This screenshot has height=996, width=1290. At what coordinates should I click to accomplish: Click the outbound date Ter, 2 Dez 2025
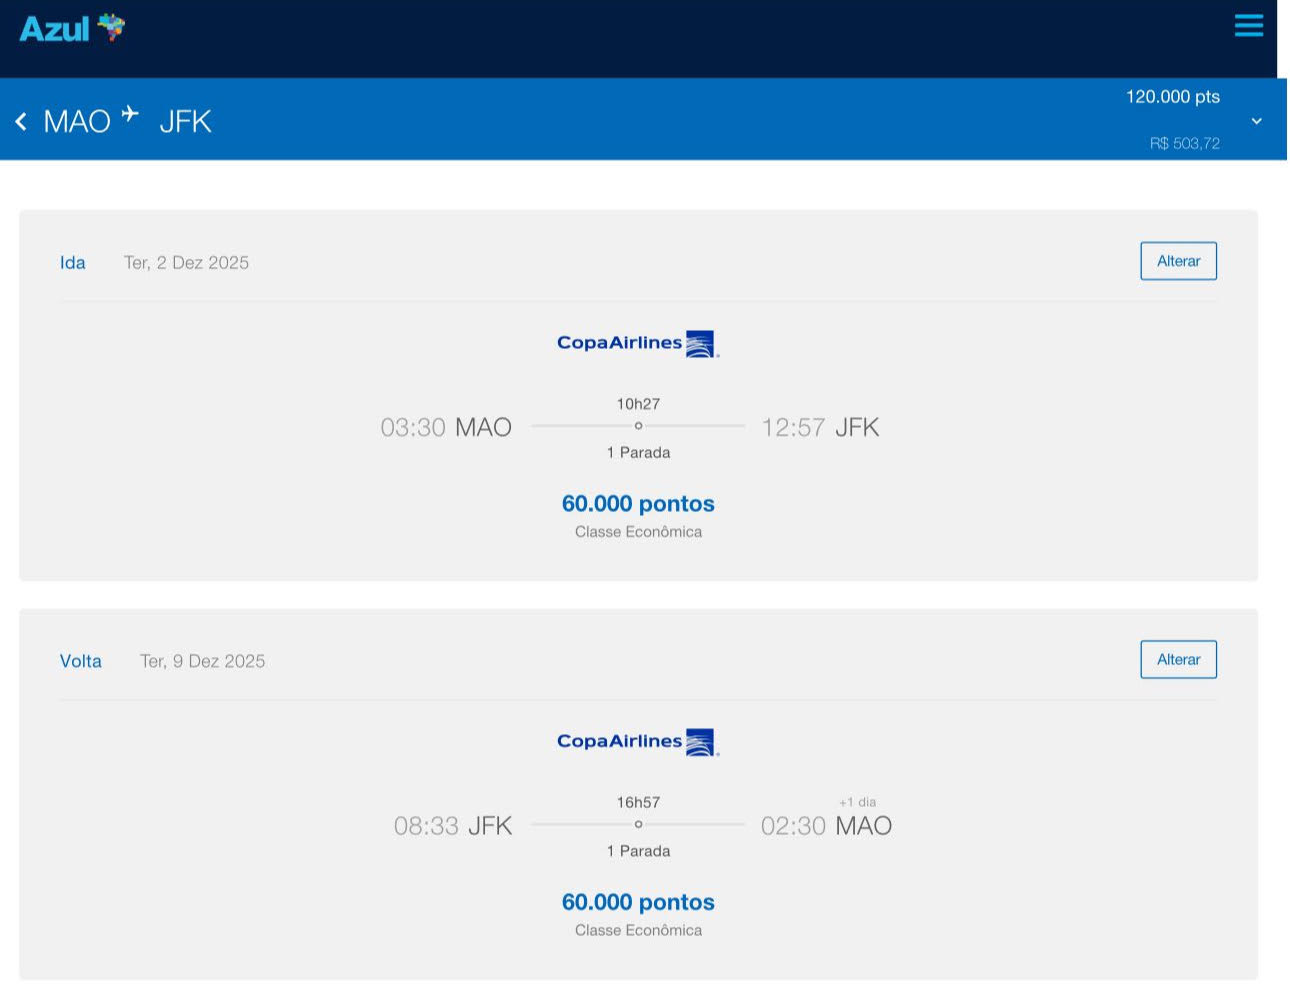186,263
